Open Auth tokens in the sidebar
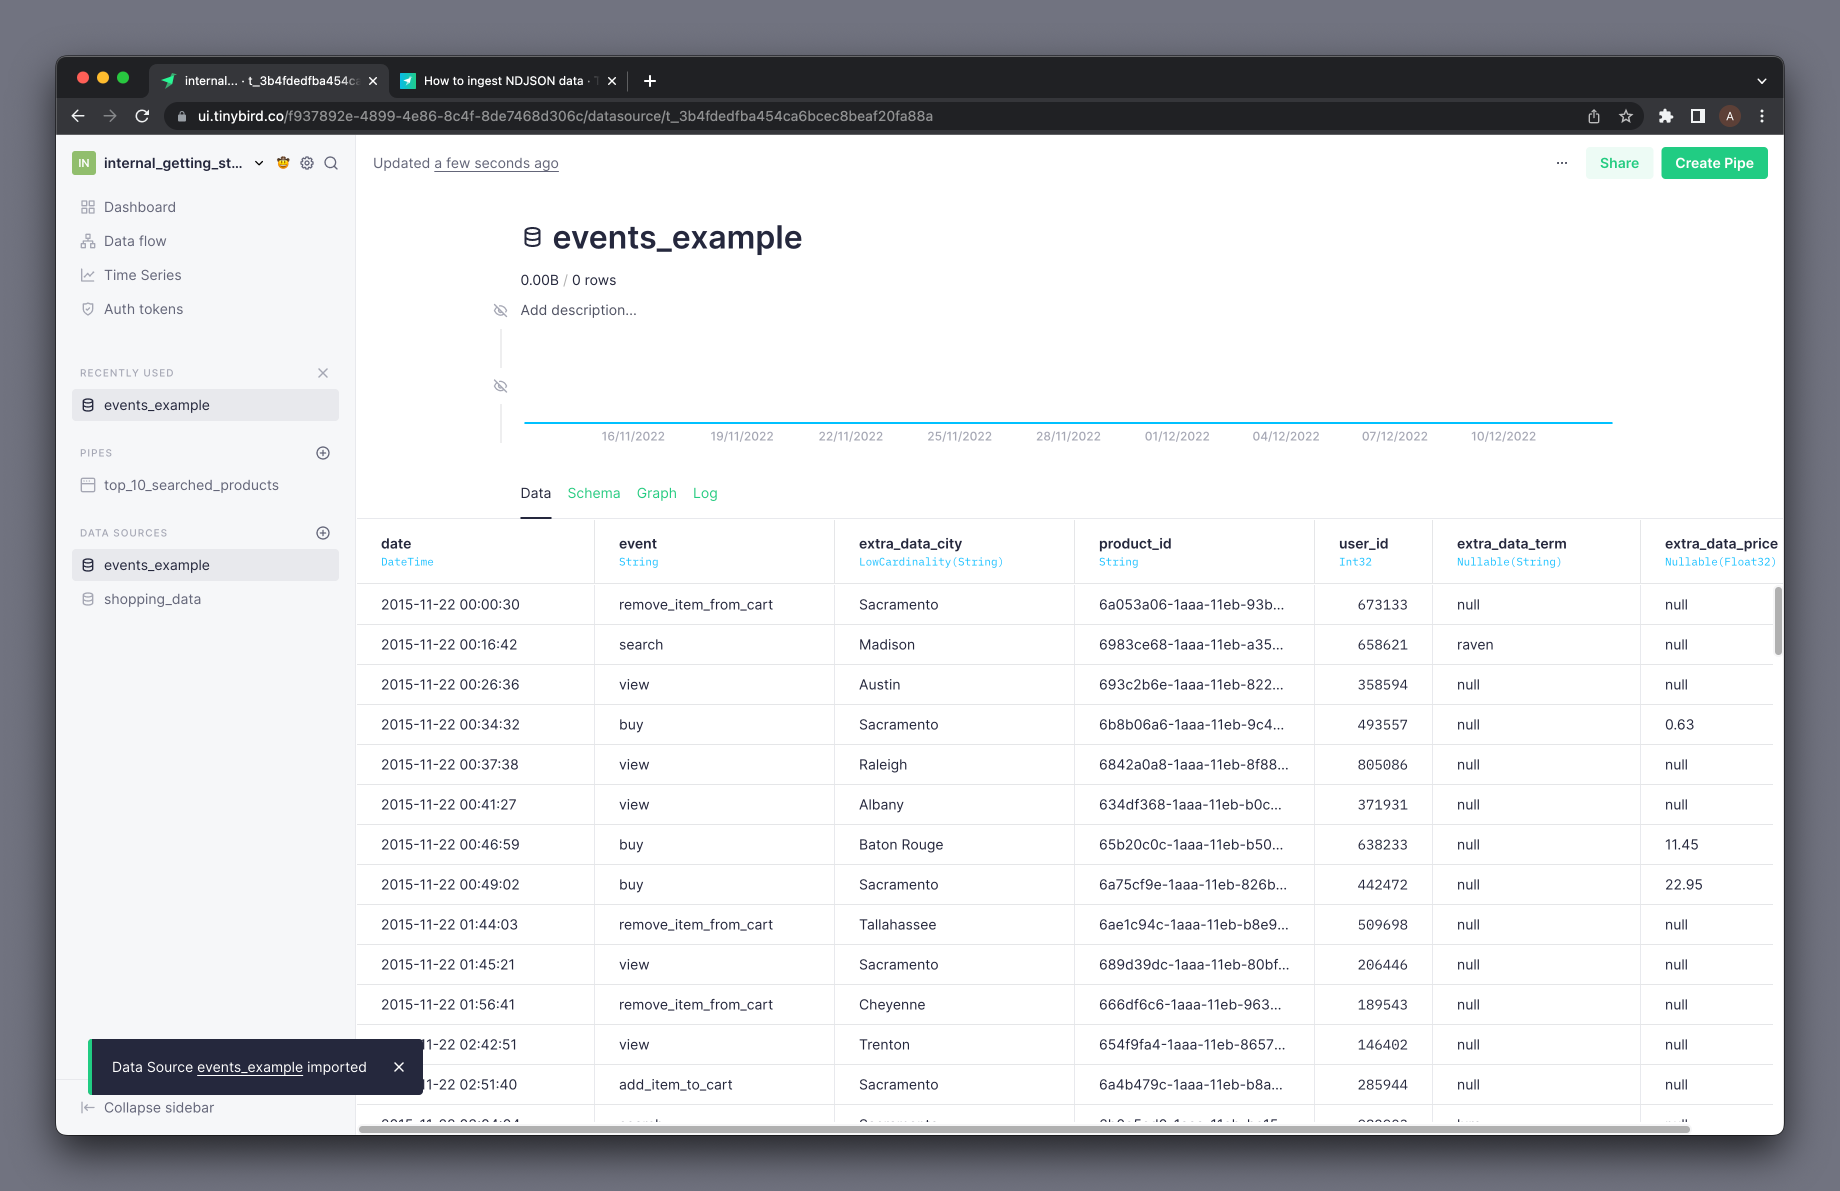1840x1191 pixels. 144,309
